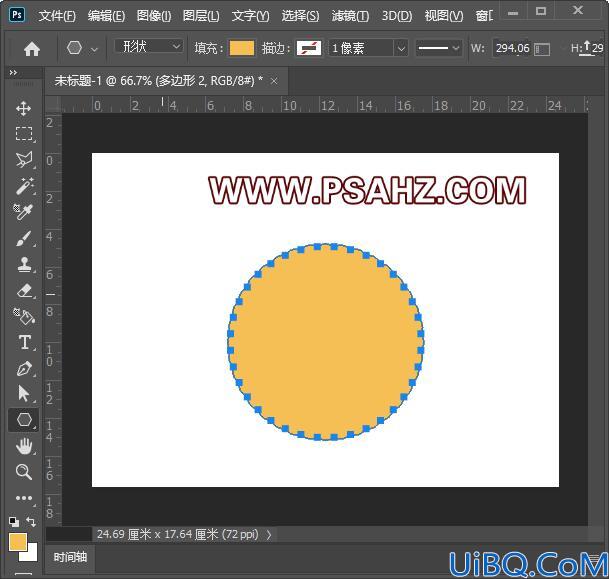Swap foreground and background colors
The height and width of the screenshot is (579, 609).
(x=31, y=522)
